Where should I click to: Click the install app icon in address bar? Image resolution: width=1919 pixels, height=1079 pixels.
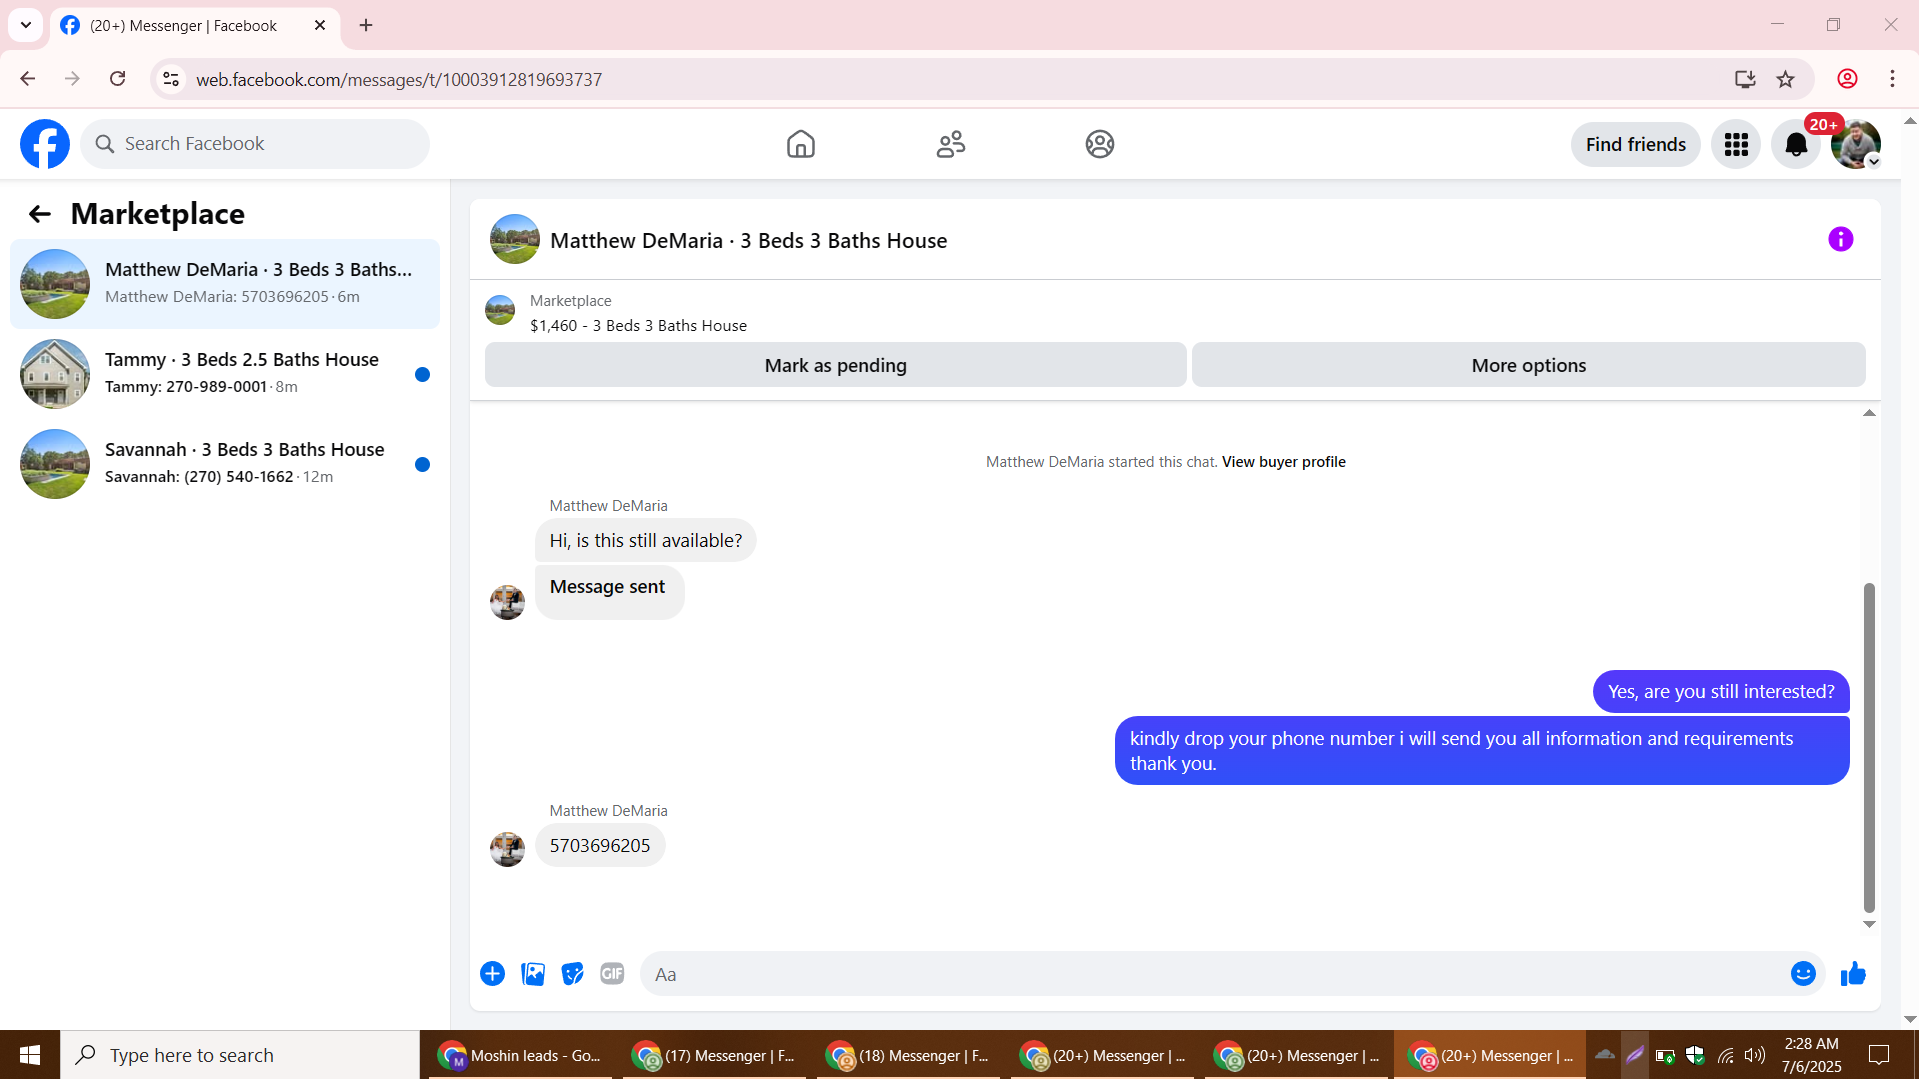(x=1745, y=79)
